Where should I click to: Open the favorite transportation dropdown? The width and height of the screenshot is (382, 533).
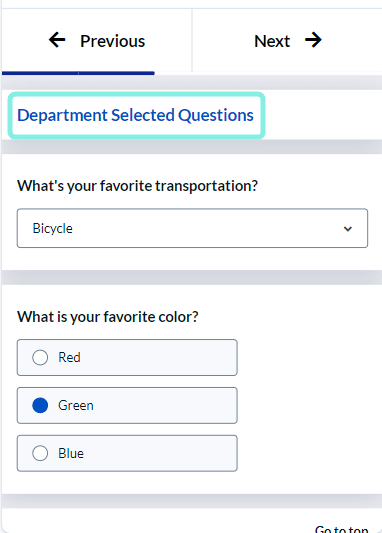192,228
